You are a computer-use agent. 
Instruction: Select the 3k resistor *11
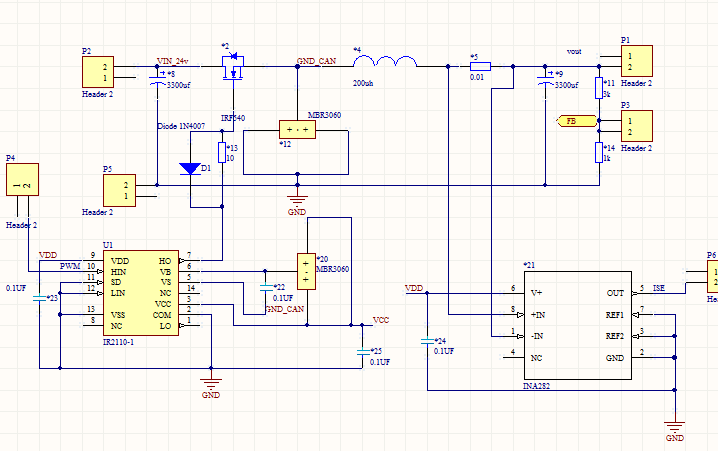[599, 88]
